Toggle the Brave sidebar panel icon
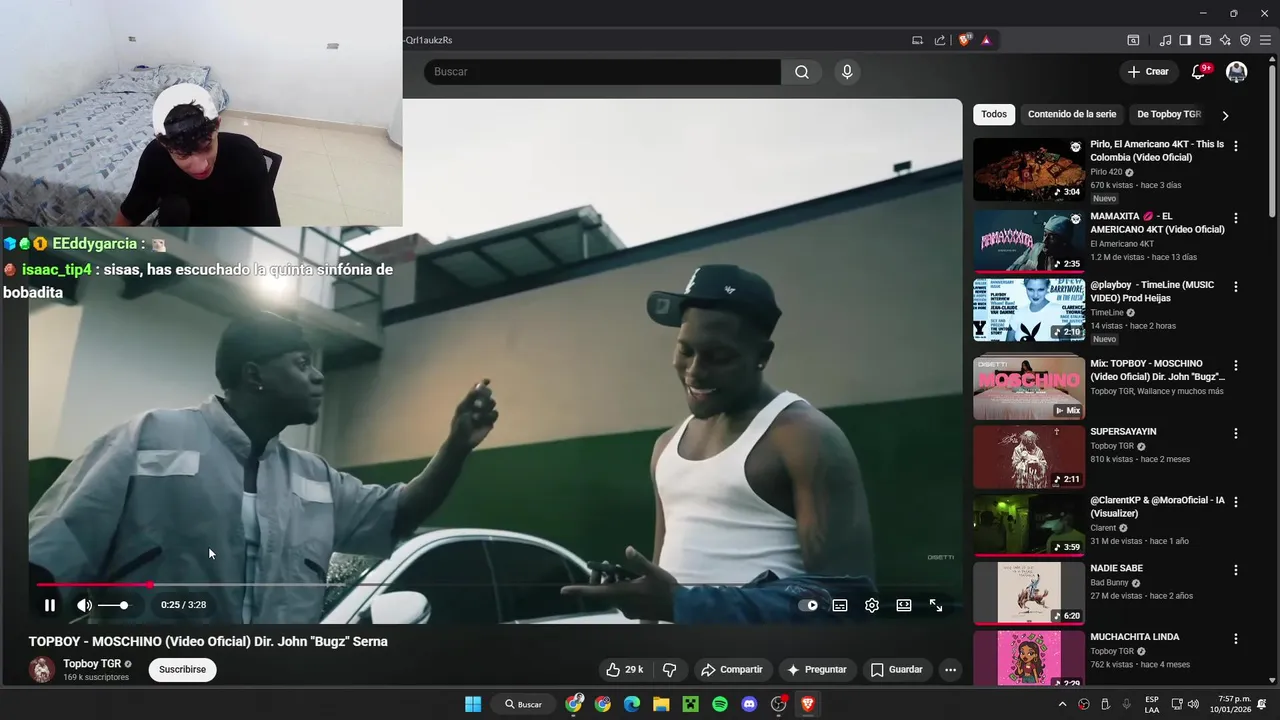1280x720 pixels. point(1185,40)
